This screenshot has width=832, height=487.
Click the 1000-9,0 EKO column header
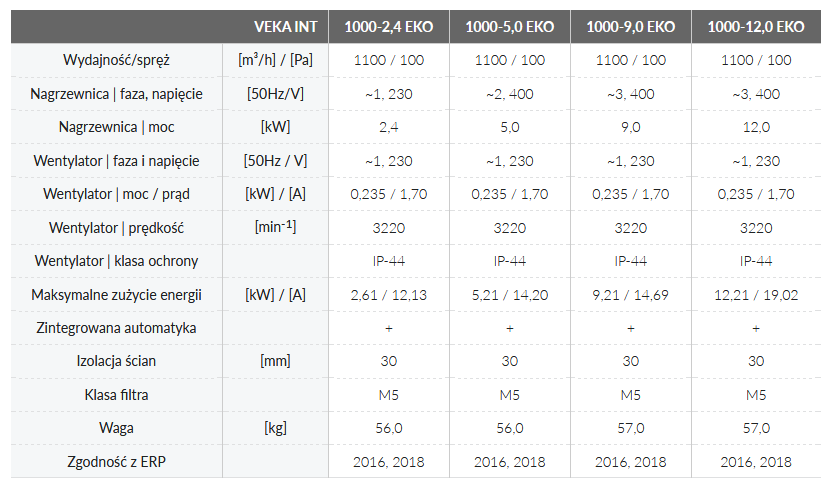pyautogui.click(x=630, y=26)
